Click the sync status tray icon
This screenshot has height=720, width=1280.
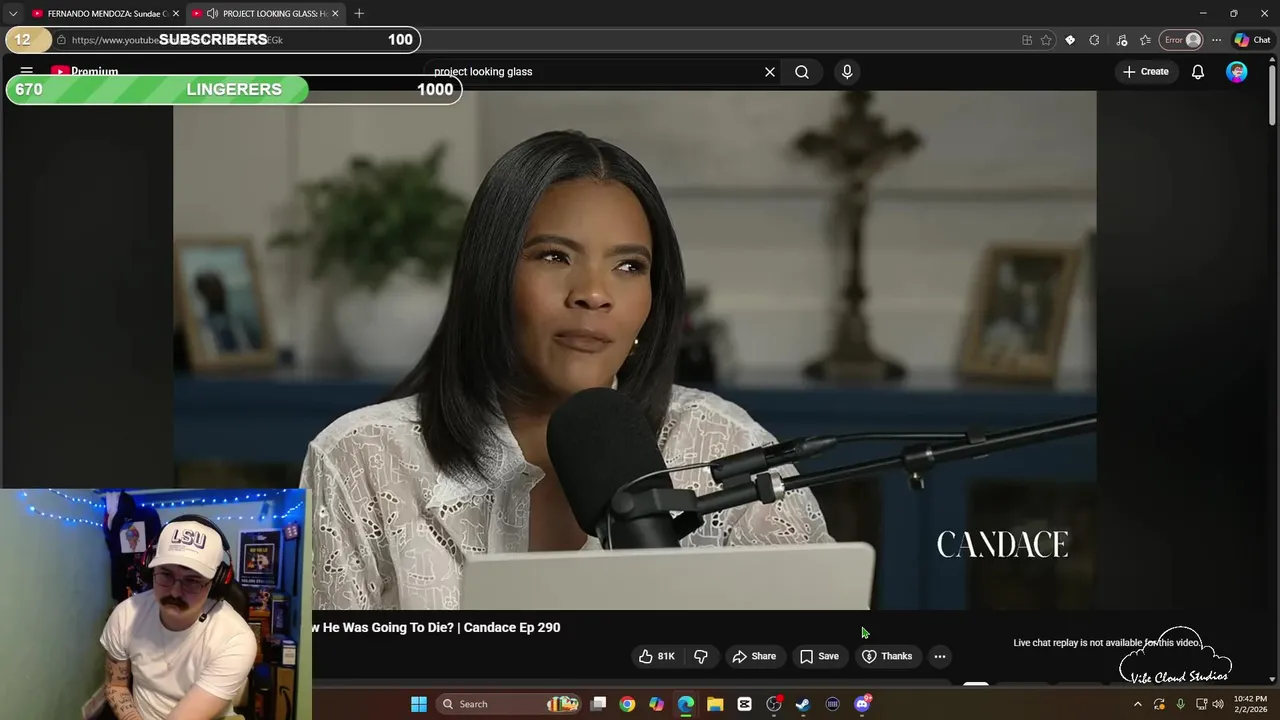pos(1159,704)
